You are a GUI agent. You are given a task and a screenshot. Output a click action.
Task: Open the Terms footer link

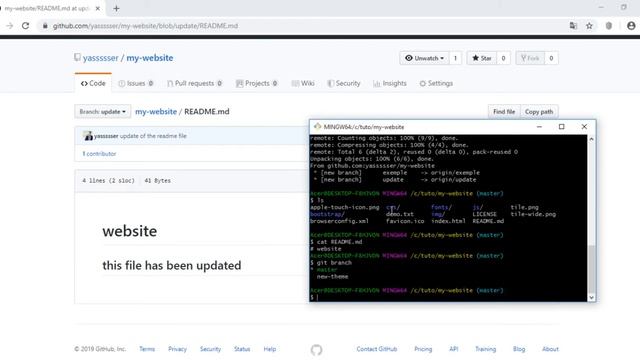tap(147, 349)
